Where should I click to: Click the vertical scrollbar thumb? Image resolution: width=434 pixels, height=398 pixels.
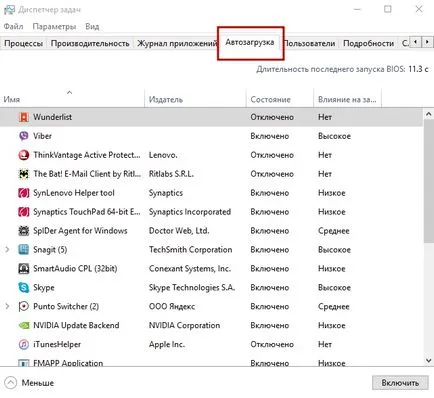coord(429,182)
